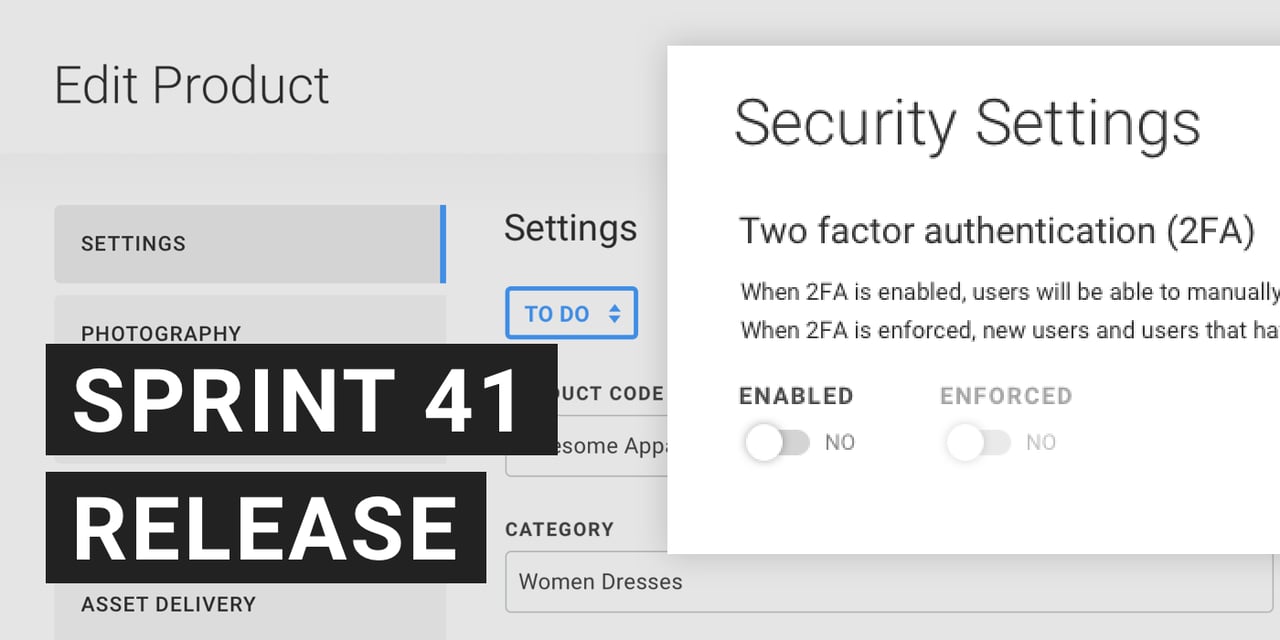Click the up-down arrows in TO DO selector
The image size is (1280, 640).
point(614,314)
